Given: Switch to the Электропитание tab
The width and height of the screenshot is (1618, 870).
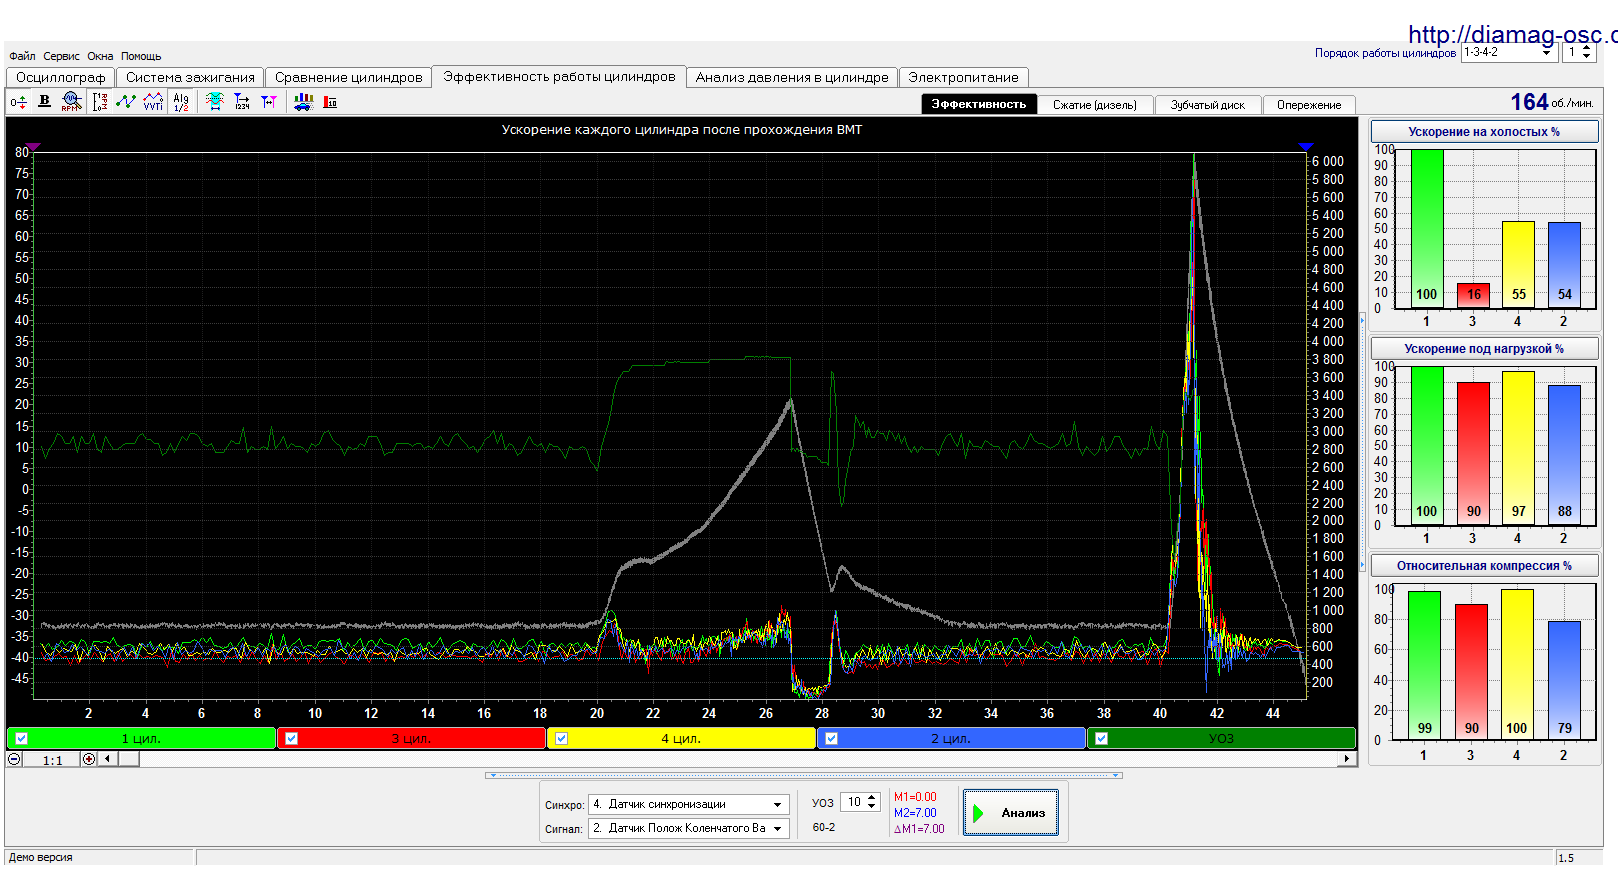Looking at the screenshot, I should tap(963, 78).
